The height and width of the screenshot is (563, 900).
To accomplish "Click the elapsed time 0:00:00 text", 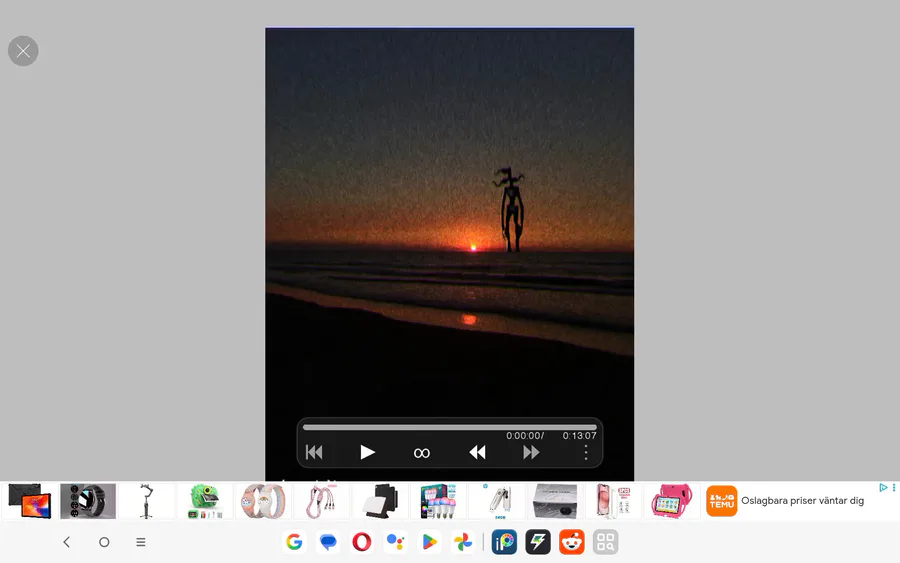I will click(525, 436).
